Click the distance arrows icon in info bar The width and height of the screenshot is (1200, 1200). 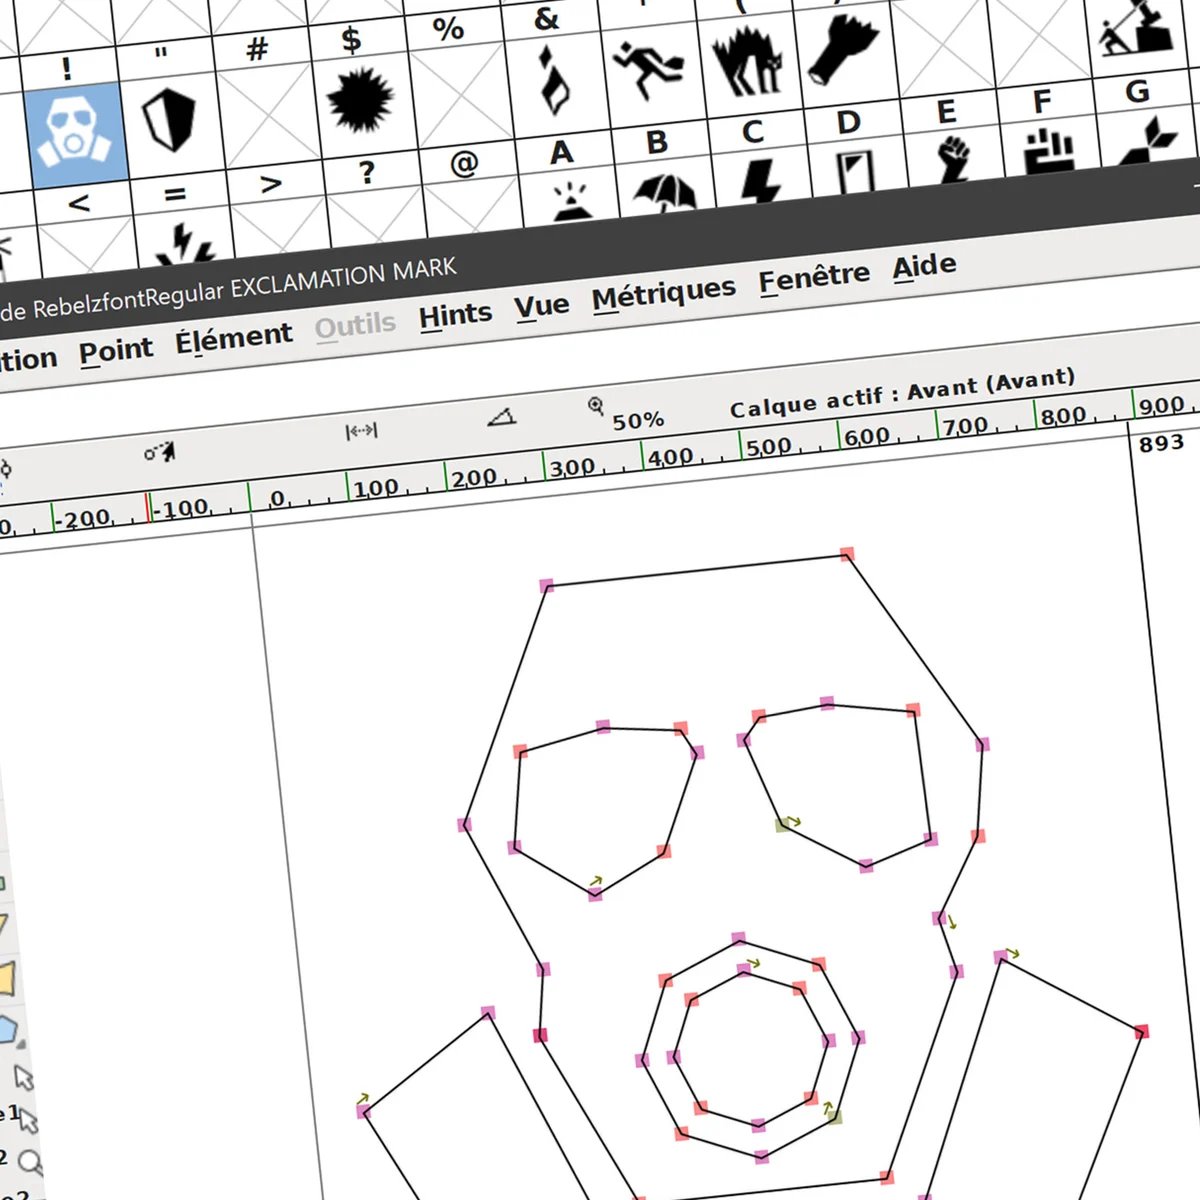coord(361,431)
